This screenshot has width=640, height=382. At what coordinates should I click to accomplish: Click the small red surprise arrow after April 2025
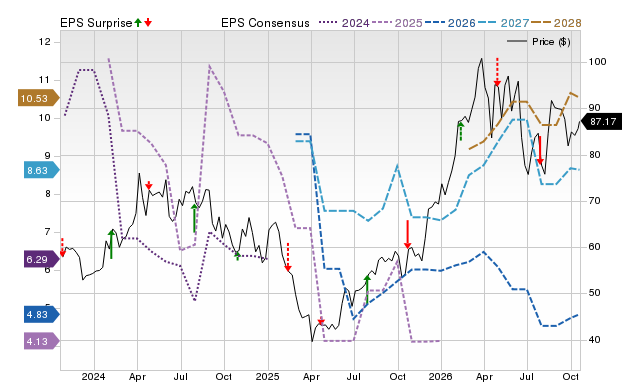pyautogui.click(x=321, y=322)
